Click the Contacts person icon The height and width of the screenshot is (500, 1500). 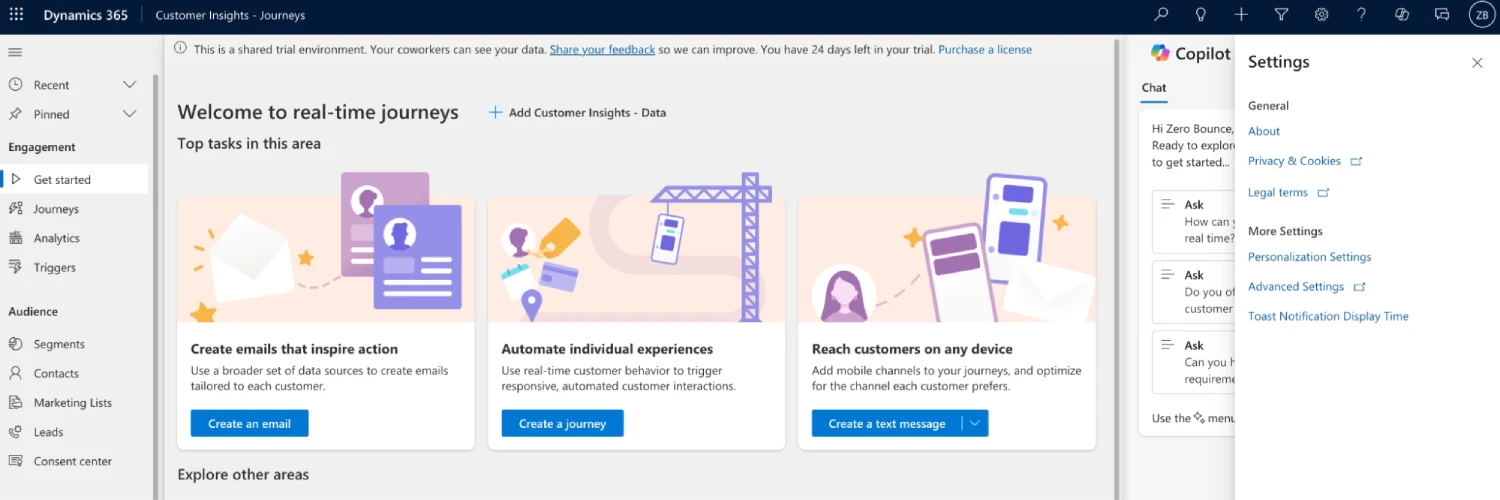15,373
